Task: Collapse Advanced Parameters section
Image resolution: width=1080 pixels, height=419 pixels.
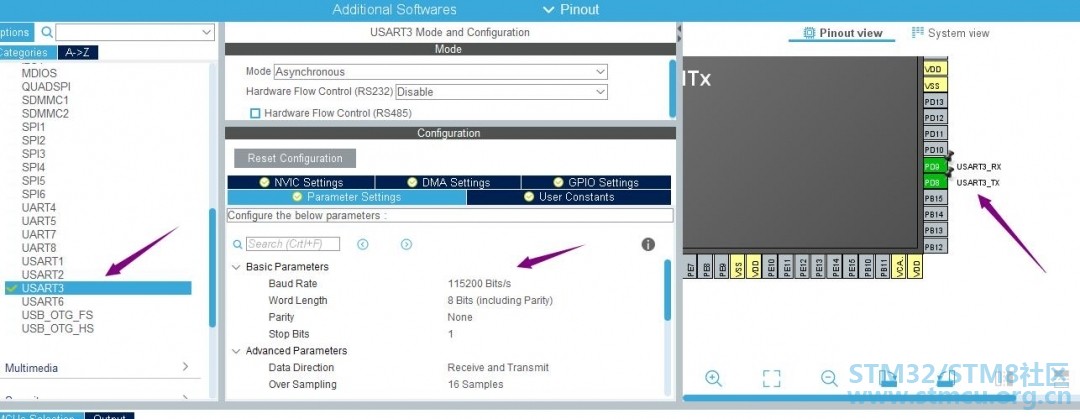Action: (x=236, y=351)
